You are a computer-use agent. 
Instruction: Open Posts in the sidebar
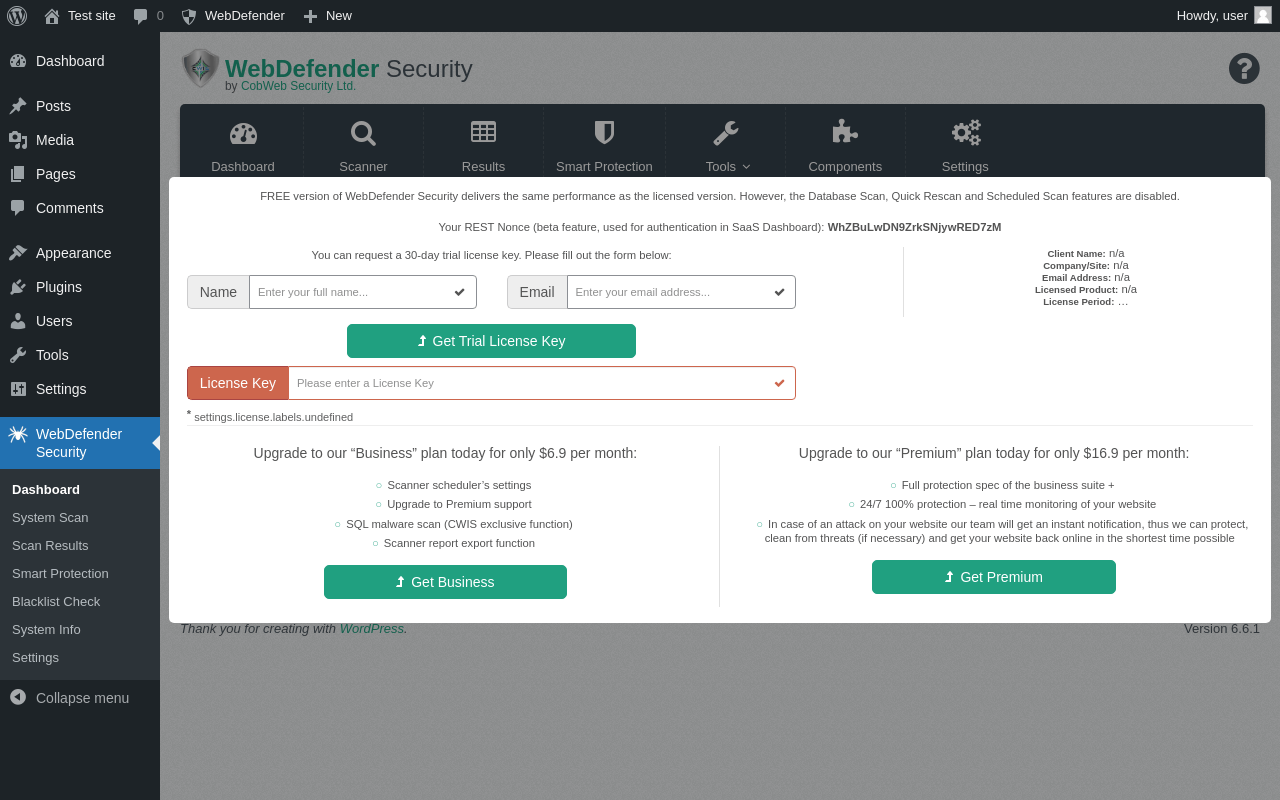80,106
